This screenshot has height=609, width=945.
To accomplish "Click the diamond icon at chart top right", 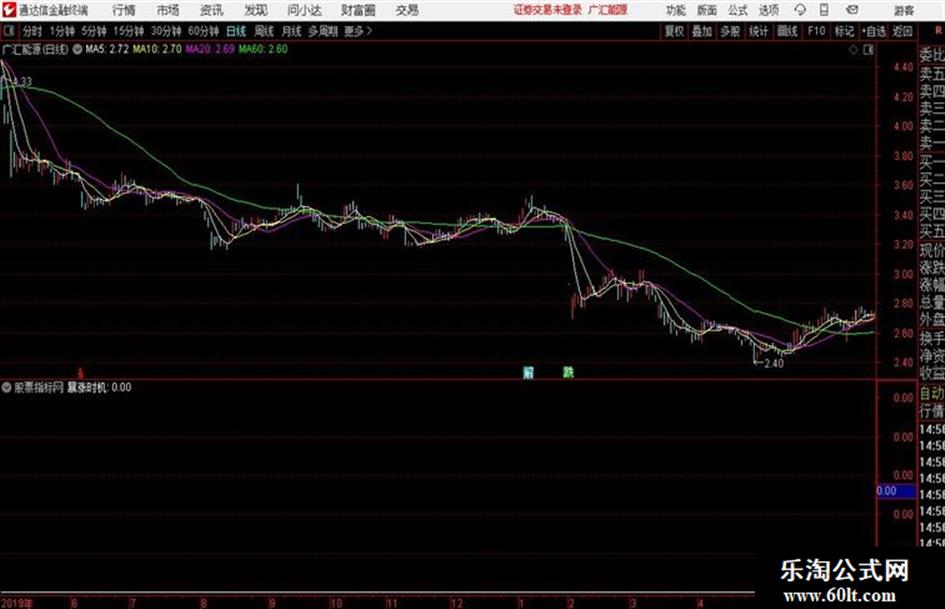I will click(853, 50).
